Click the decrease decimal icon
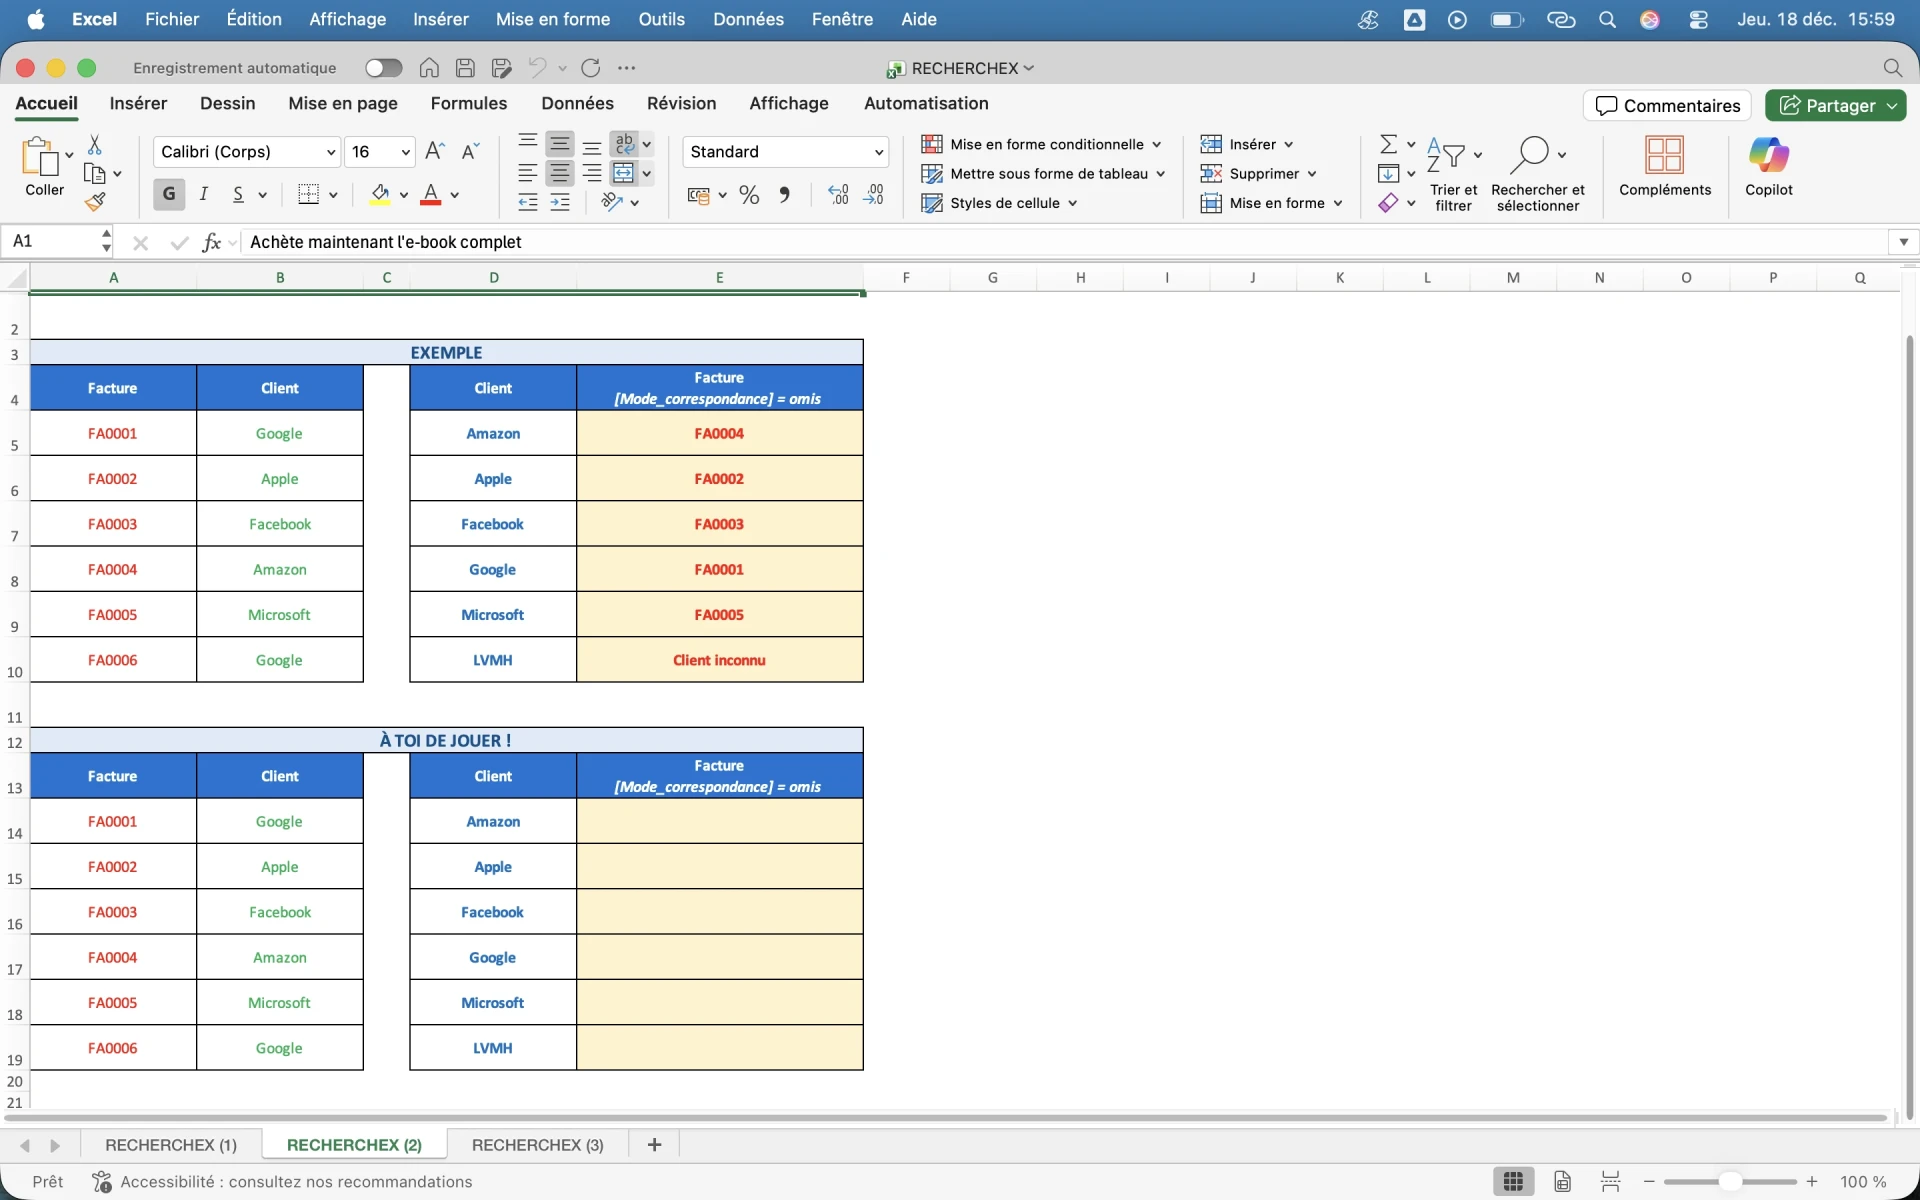 (x=873, y=195)
